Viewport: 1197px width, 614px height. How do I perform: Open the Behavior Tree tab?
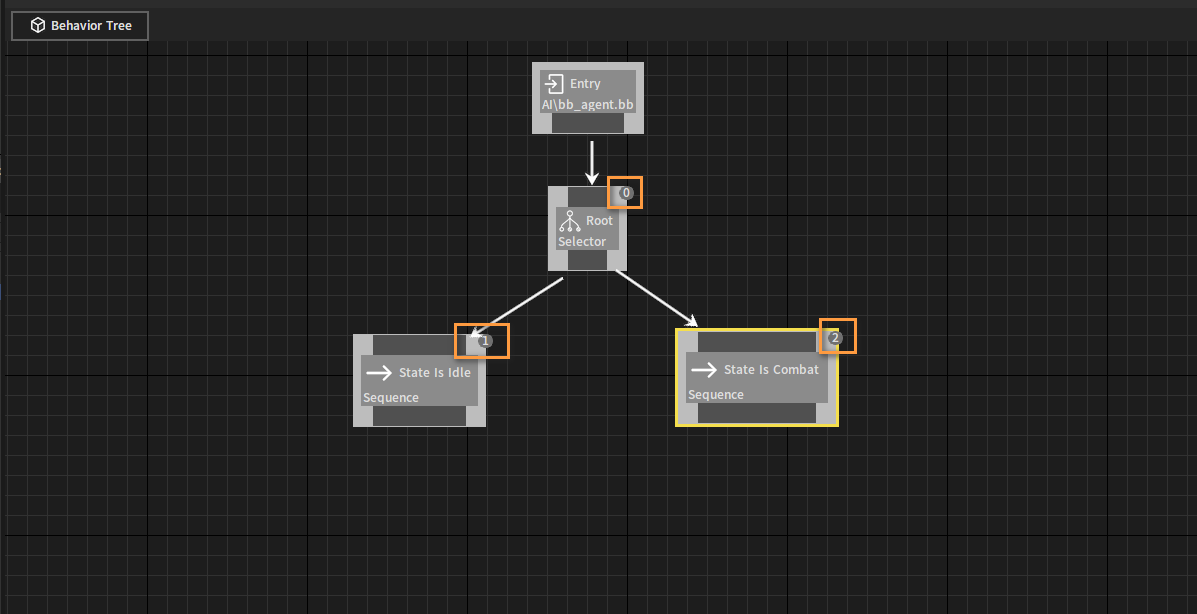[x=80, y=25]
